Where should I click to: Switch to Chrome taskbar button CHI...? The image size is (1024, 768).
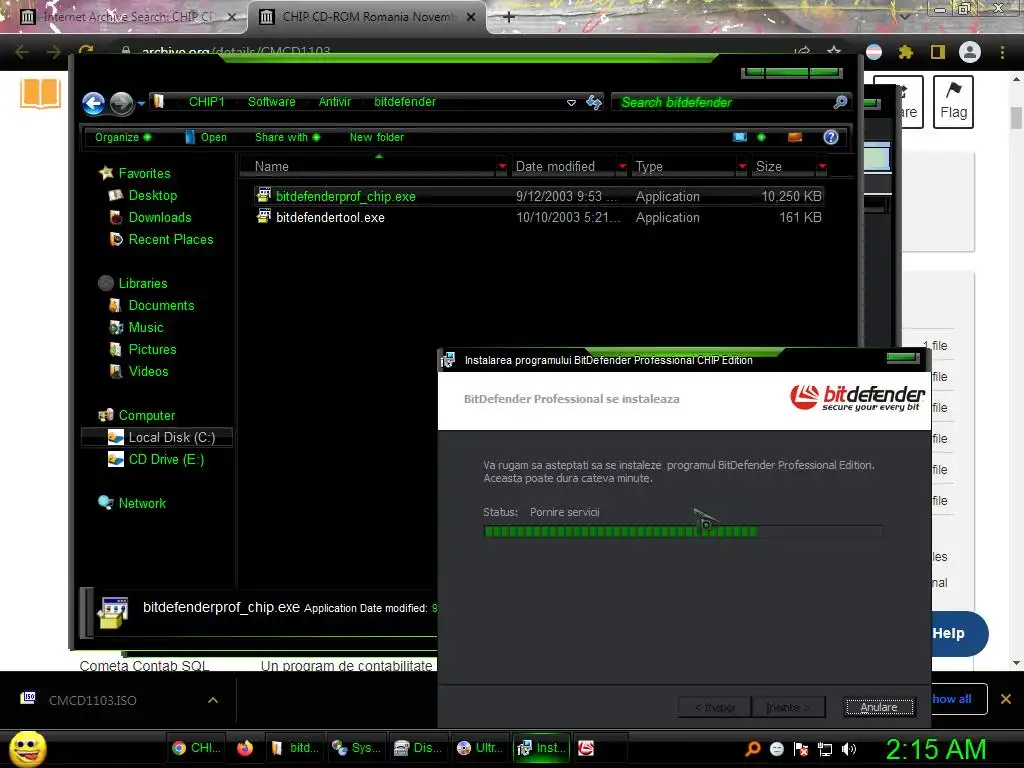tap(196, 748)
